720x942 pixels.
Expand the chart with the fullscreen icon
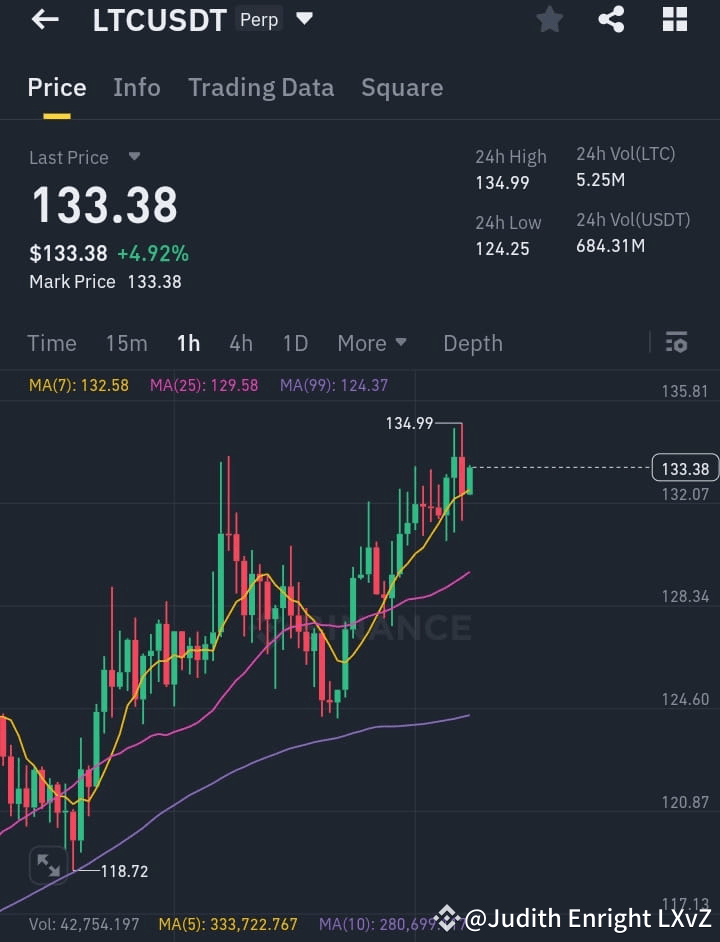[x=48, y=865]
